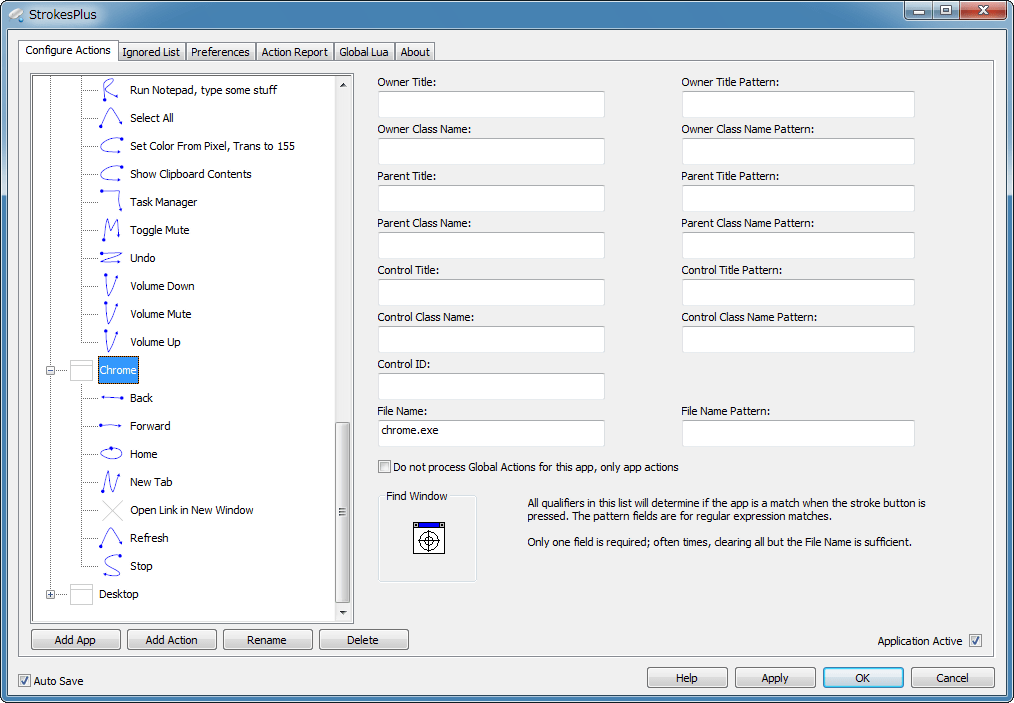Click the Forward gesture icon under Chrome
1014x703 pixels.
point(111,426)
